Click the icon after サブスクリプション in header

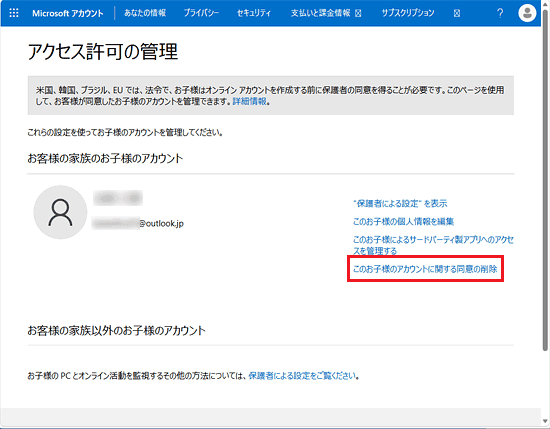click(x=457, y=13)
